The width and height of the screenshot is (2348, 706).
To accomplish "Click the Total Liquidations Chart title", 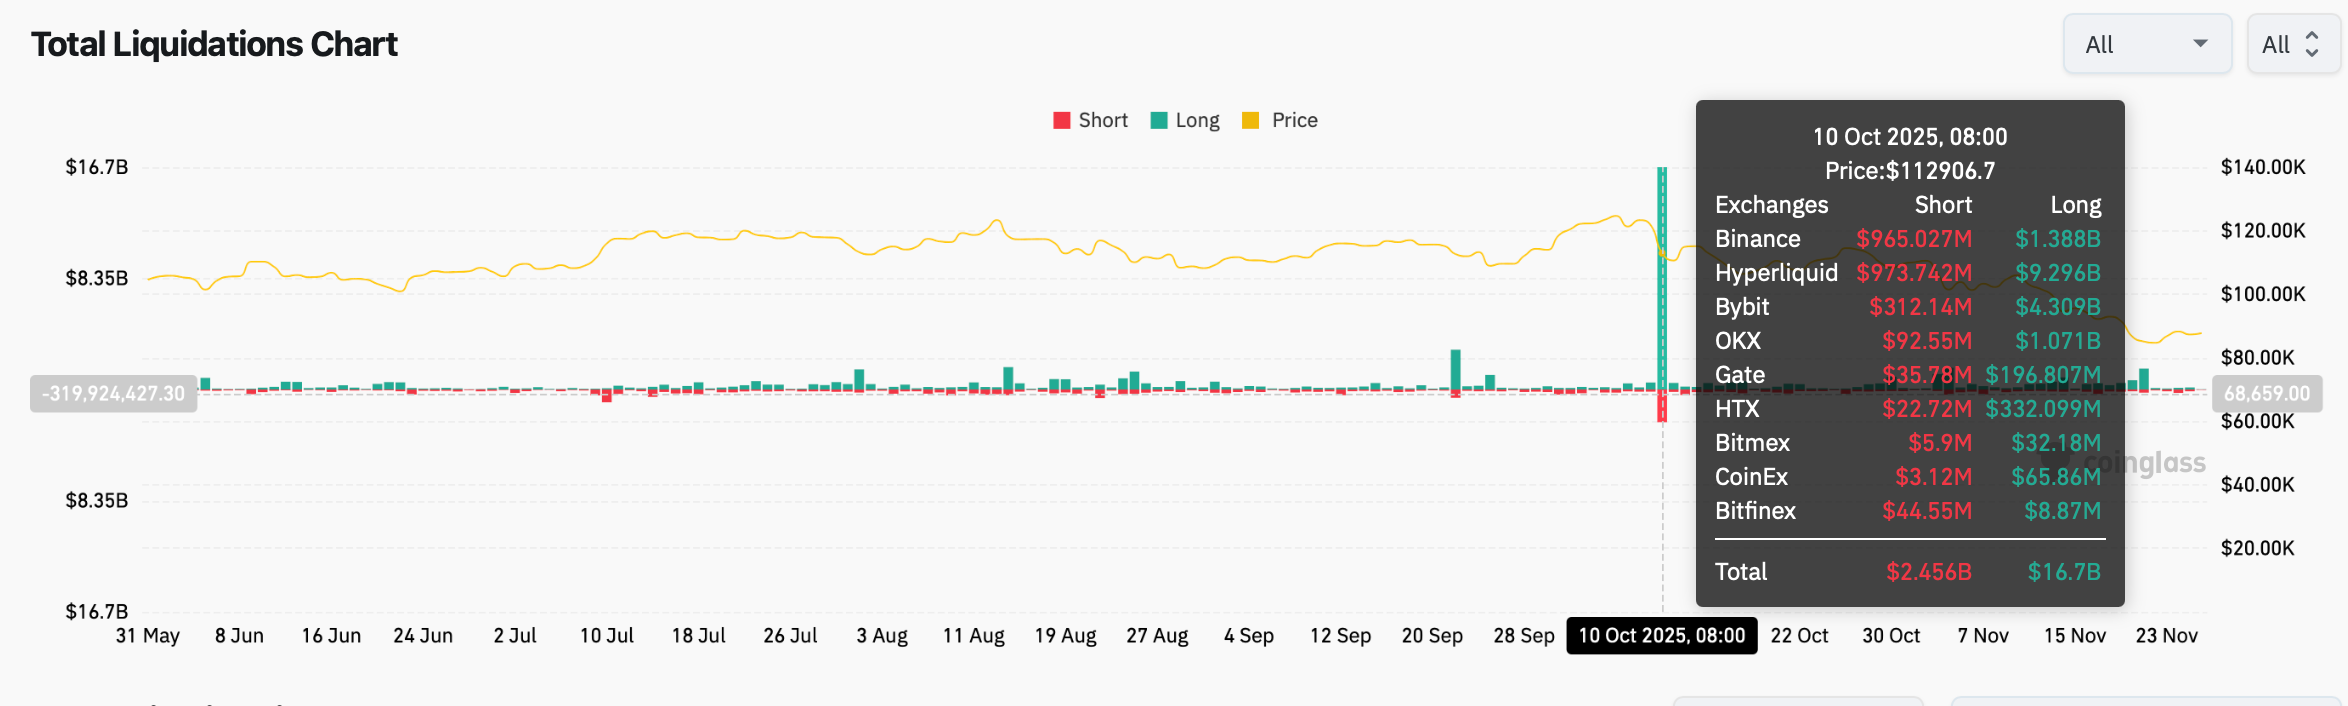I will (x=214, y=43).
